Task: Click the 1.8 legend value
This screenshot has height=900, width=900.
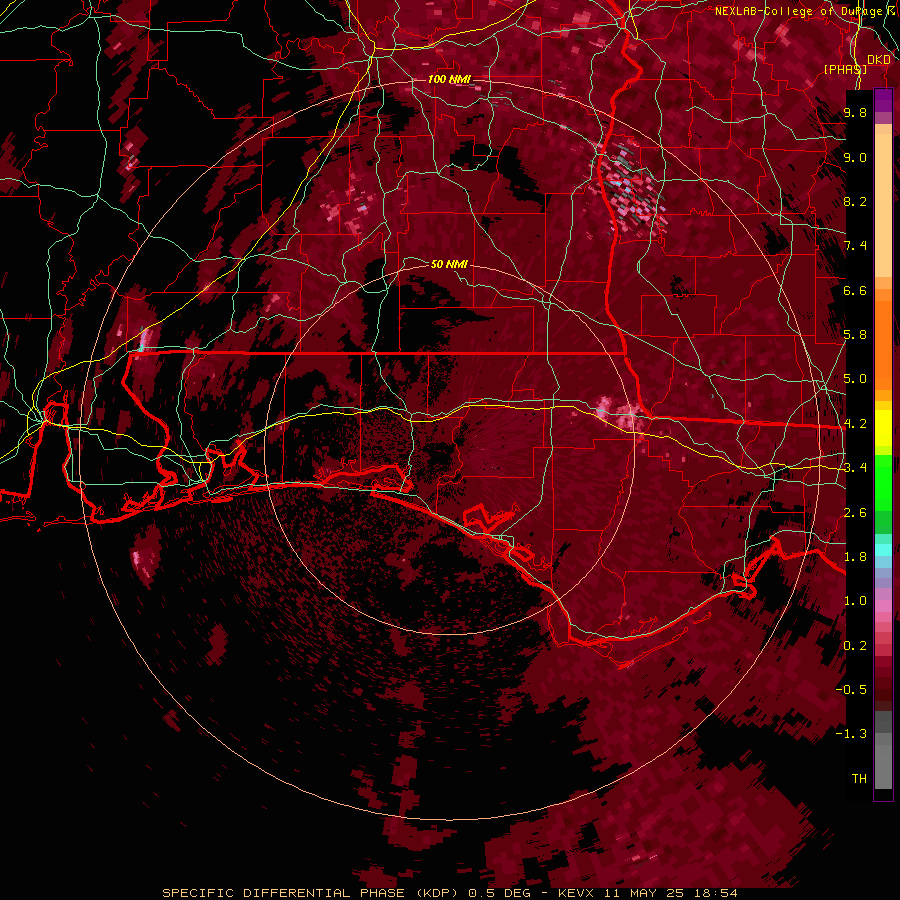Action: [855, 557]
